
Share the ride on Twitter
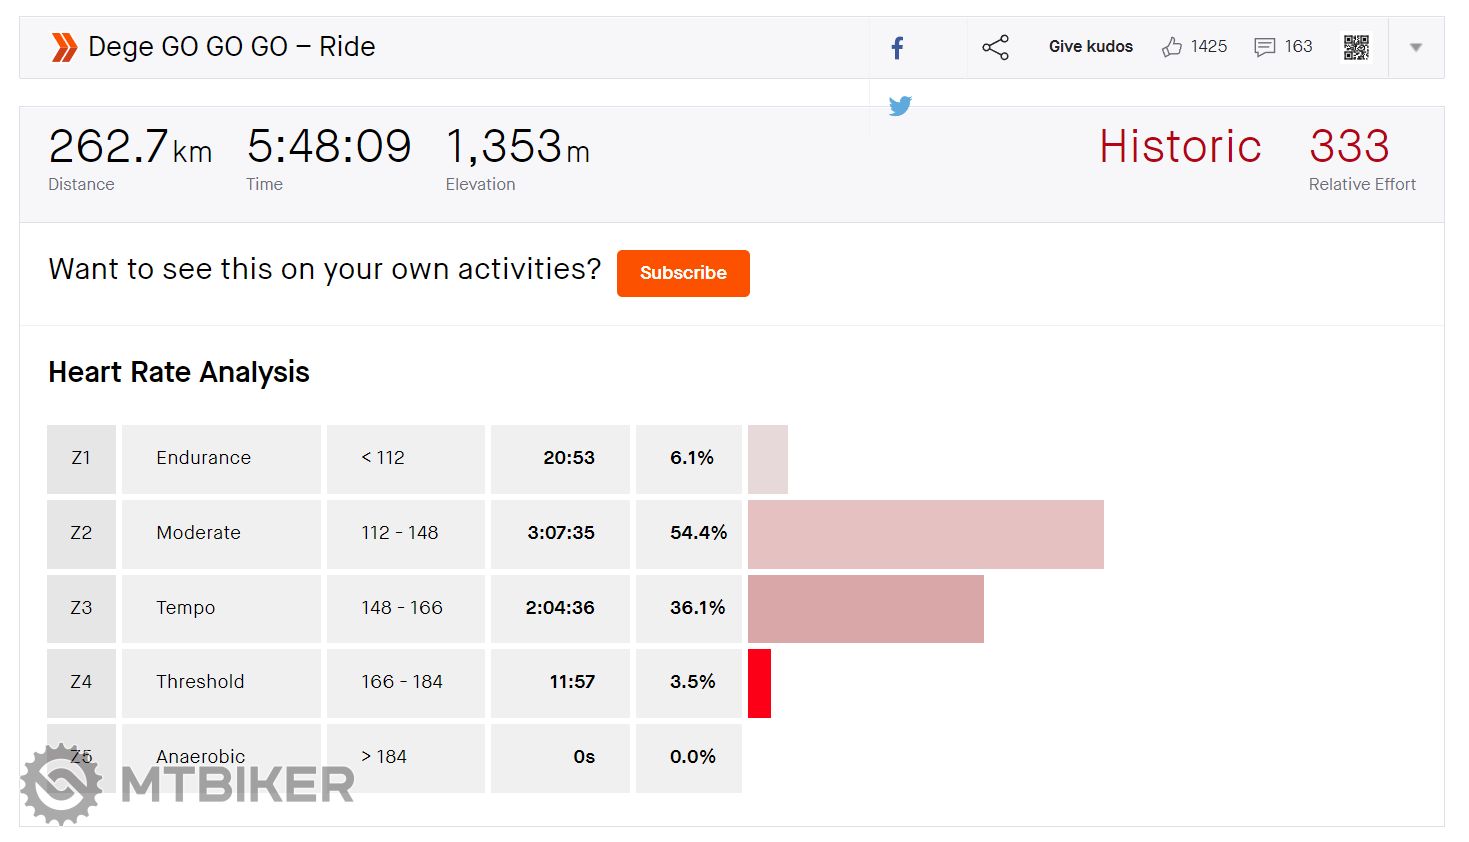[900, 106]
